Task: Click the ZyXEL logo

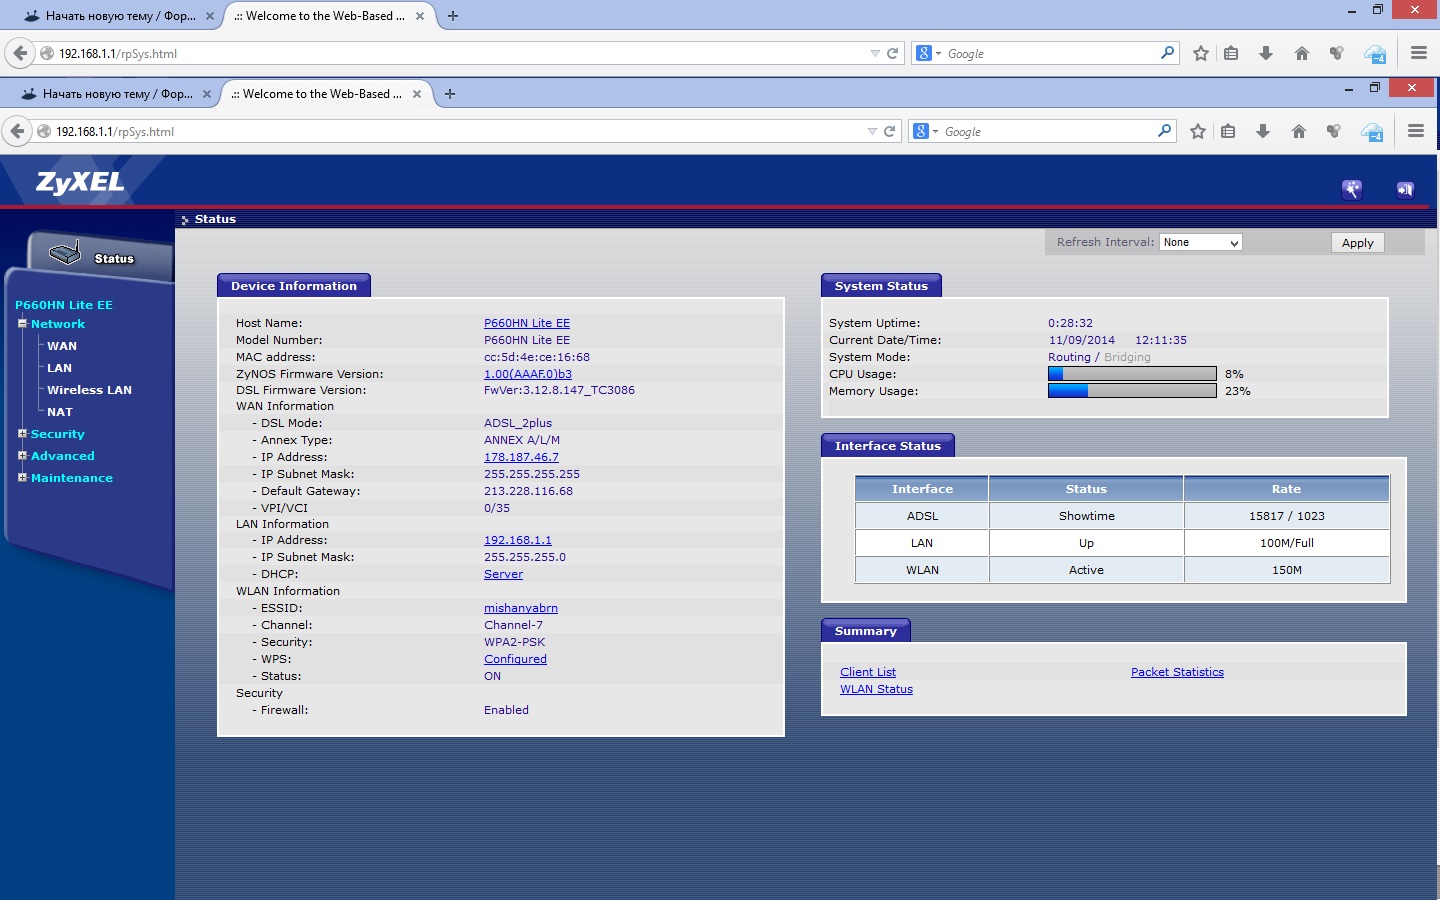Action: point(80,182)
